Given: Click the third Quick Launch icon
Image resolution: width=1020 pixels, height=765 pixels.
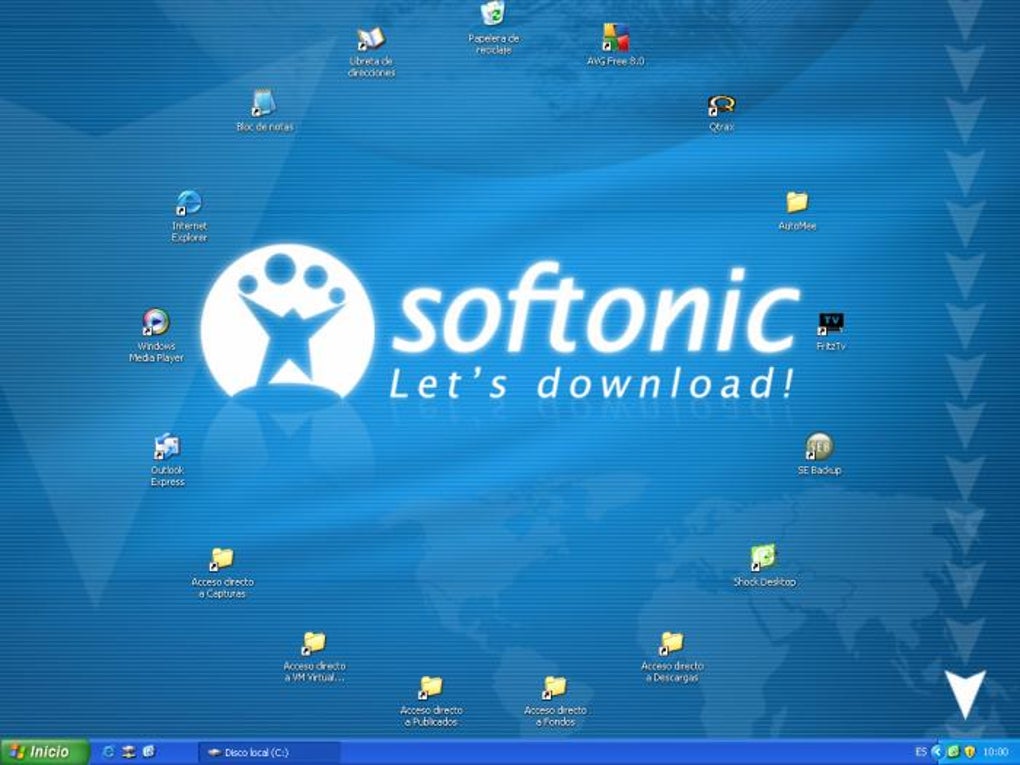Looking at the screenshot, I should tap(148, 752).
